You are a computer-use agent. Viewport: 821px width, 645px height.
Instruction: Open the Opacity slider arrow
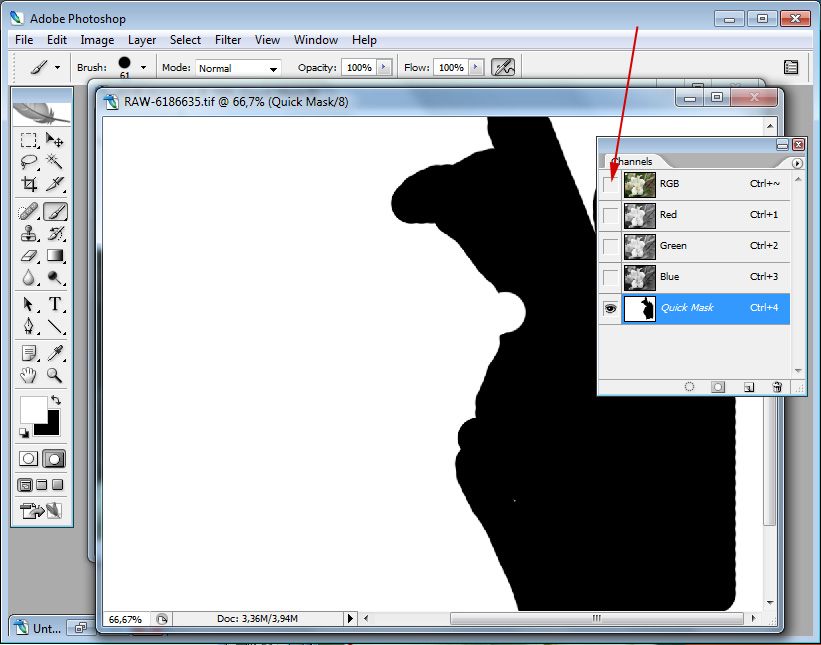[384, 67]
